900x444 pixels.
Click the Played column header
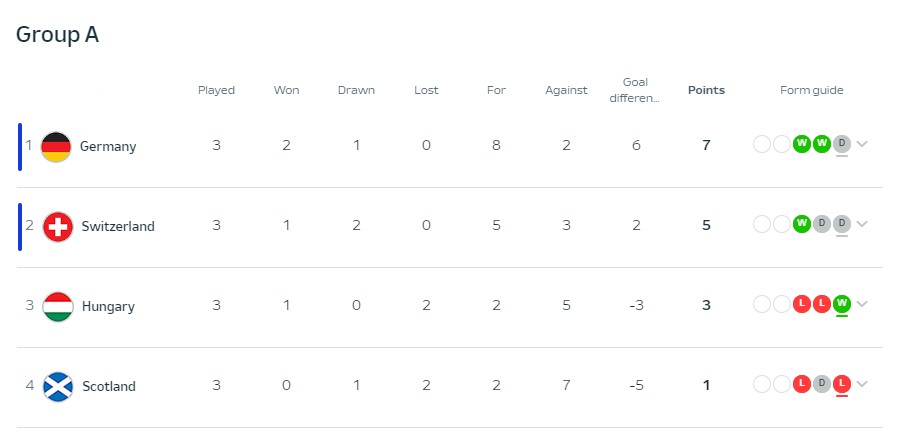click(216, 90)
